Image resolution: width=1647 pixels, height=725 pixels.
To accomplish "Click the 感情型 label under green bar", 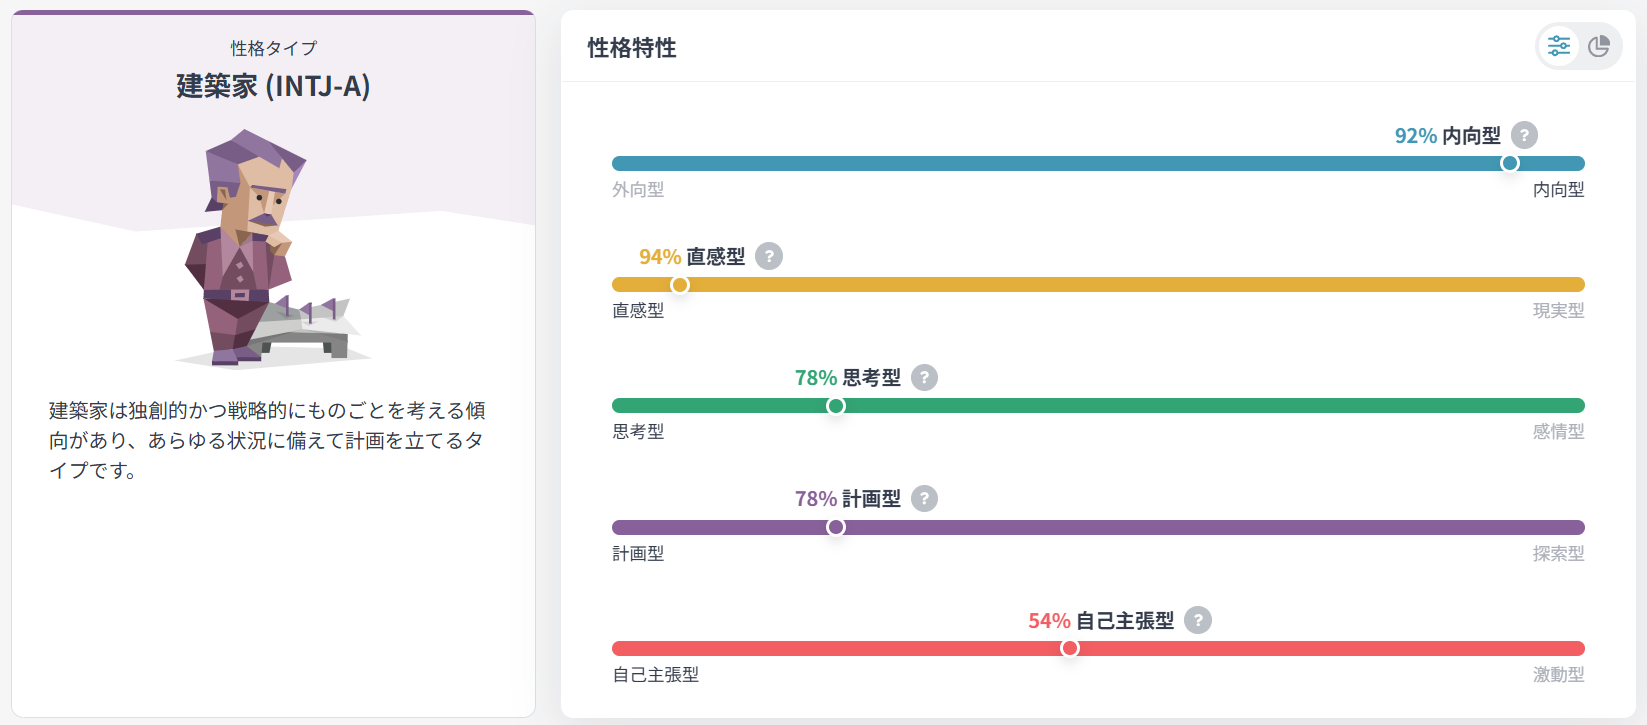I will pos(1558,432).
